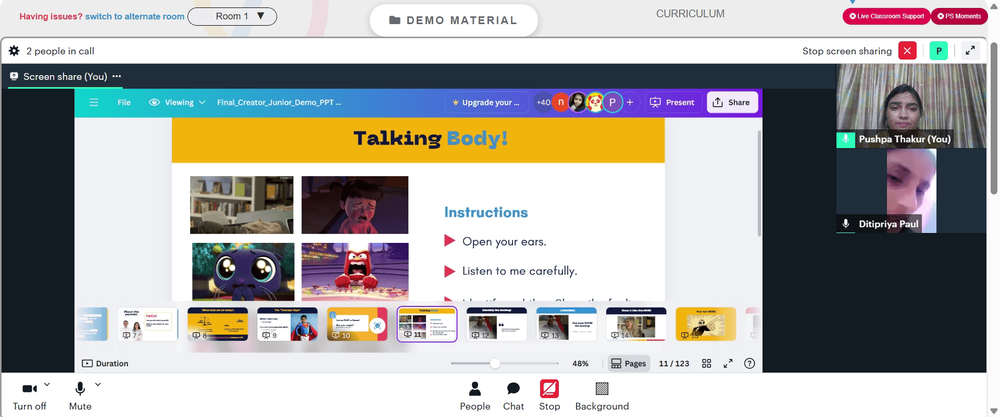Open the green P profile avatar
The image size is (1000, 417).
pyautogui.click(x=938, y=51)
